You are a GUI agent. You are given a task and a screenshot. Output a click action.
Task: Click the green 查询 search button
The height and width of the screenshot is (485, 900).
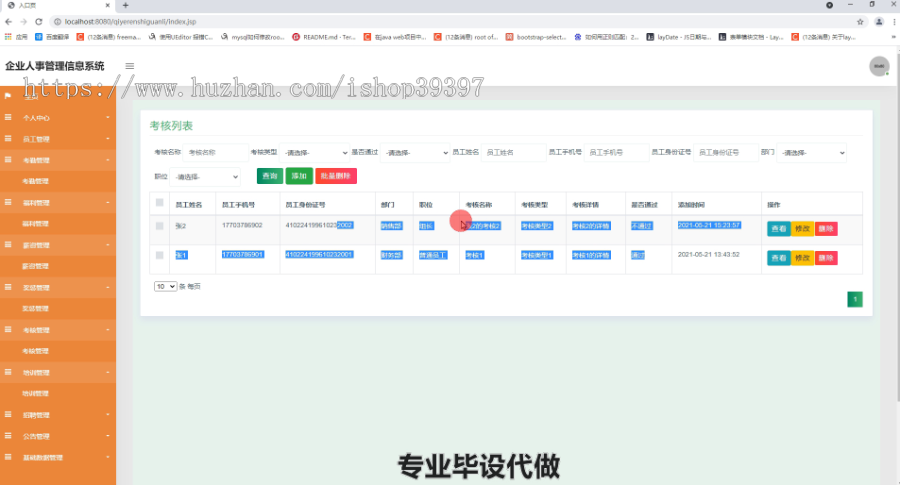coord(270,176)
